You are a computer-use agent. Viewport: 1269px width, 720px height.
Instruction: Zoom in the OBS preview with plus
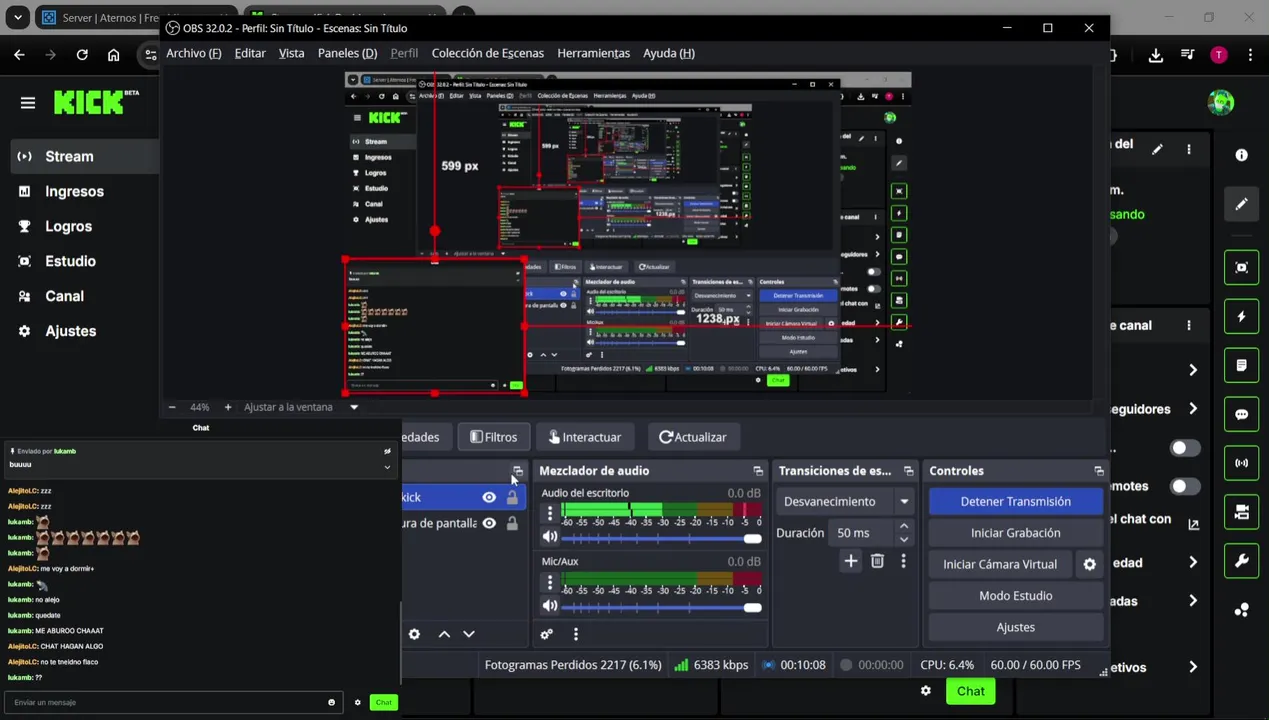(228, 407)
